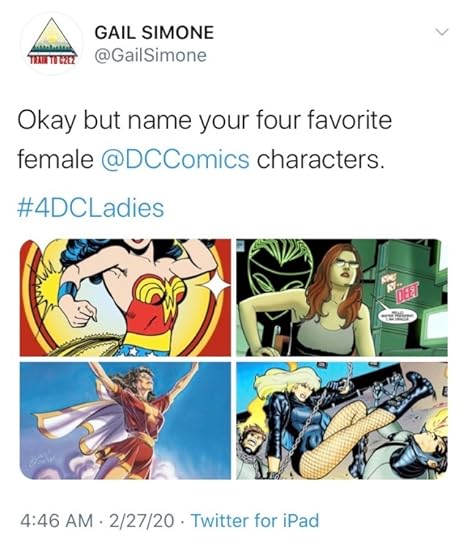View the Wonder Woman image
The width and height of the screenshot is (468, 540).
(x=125, y=298)
